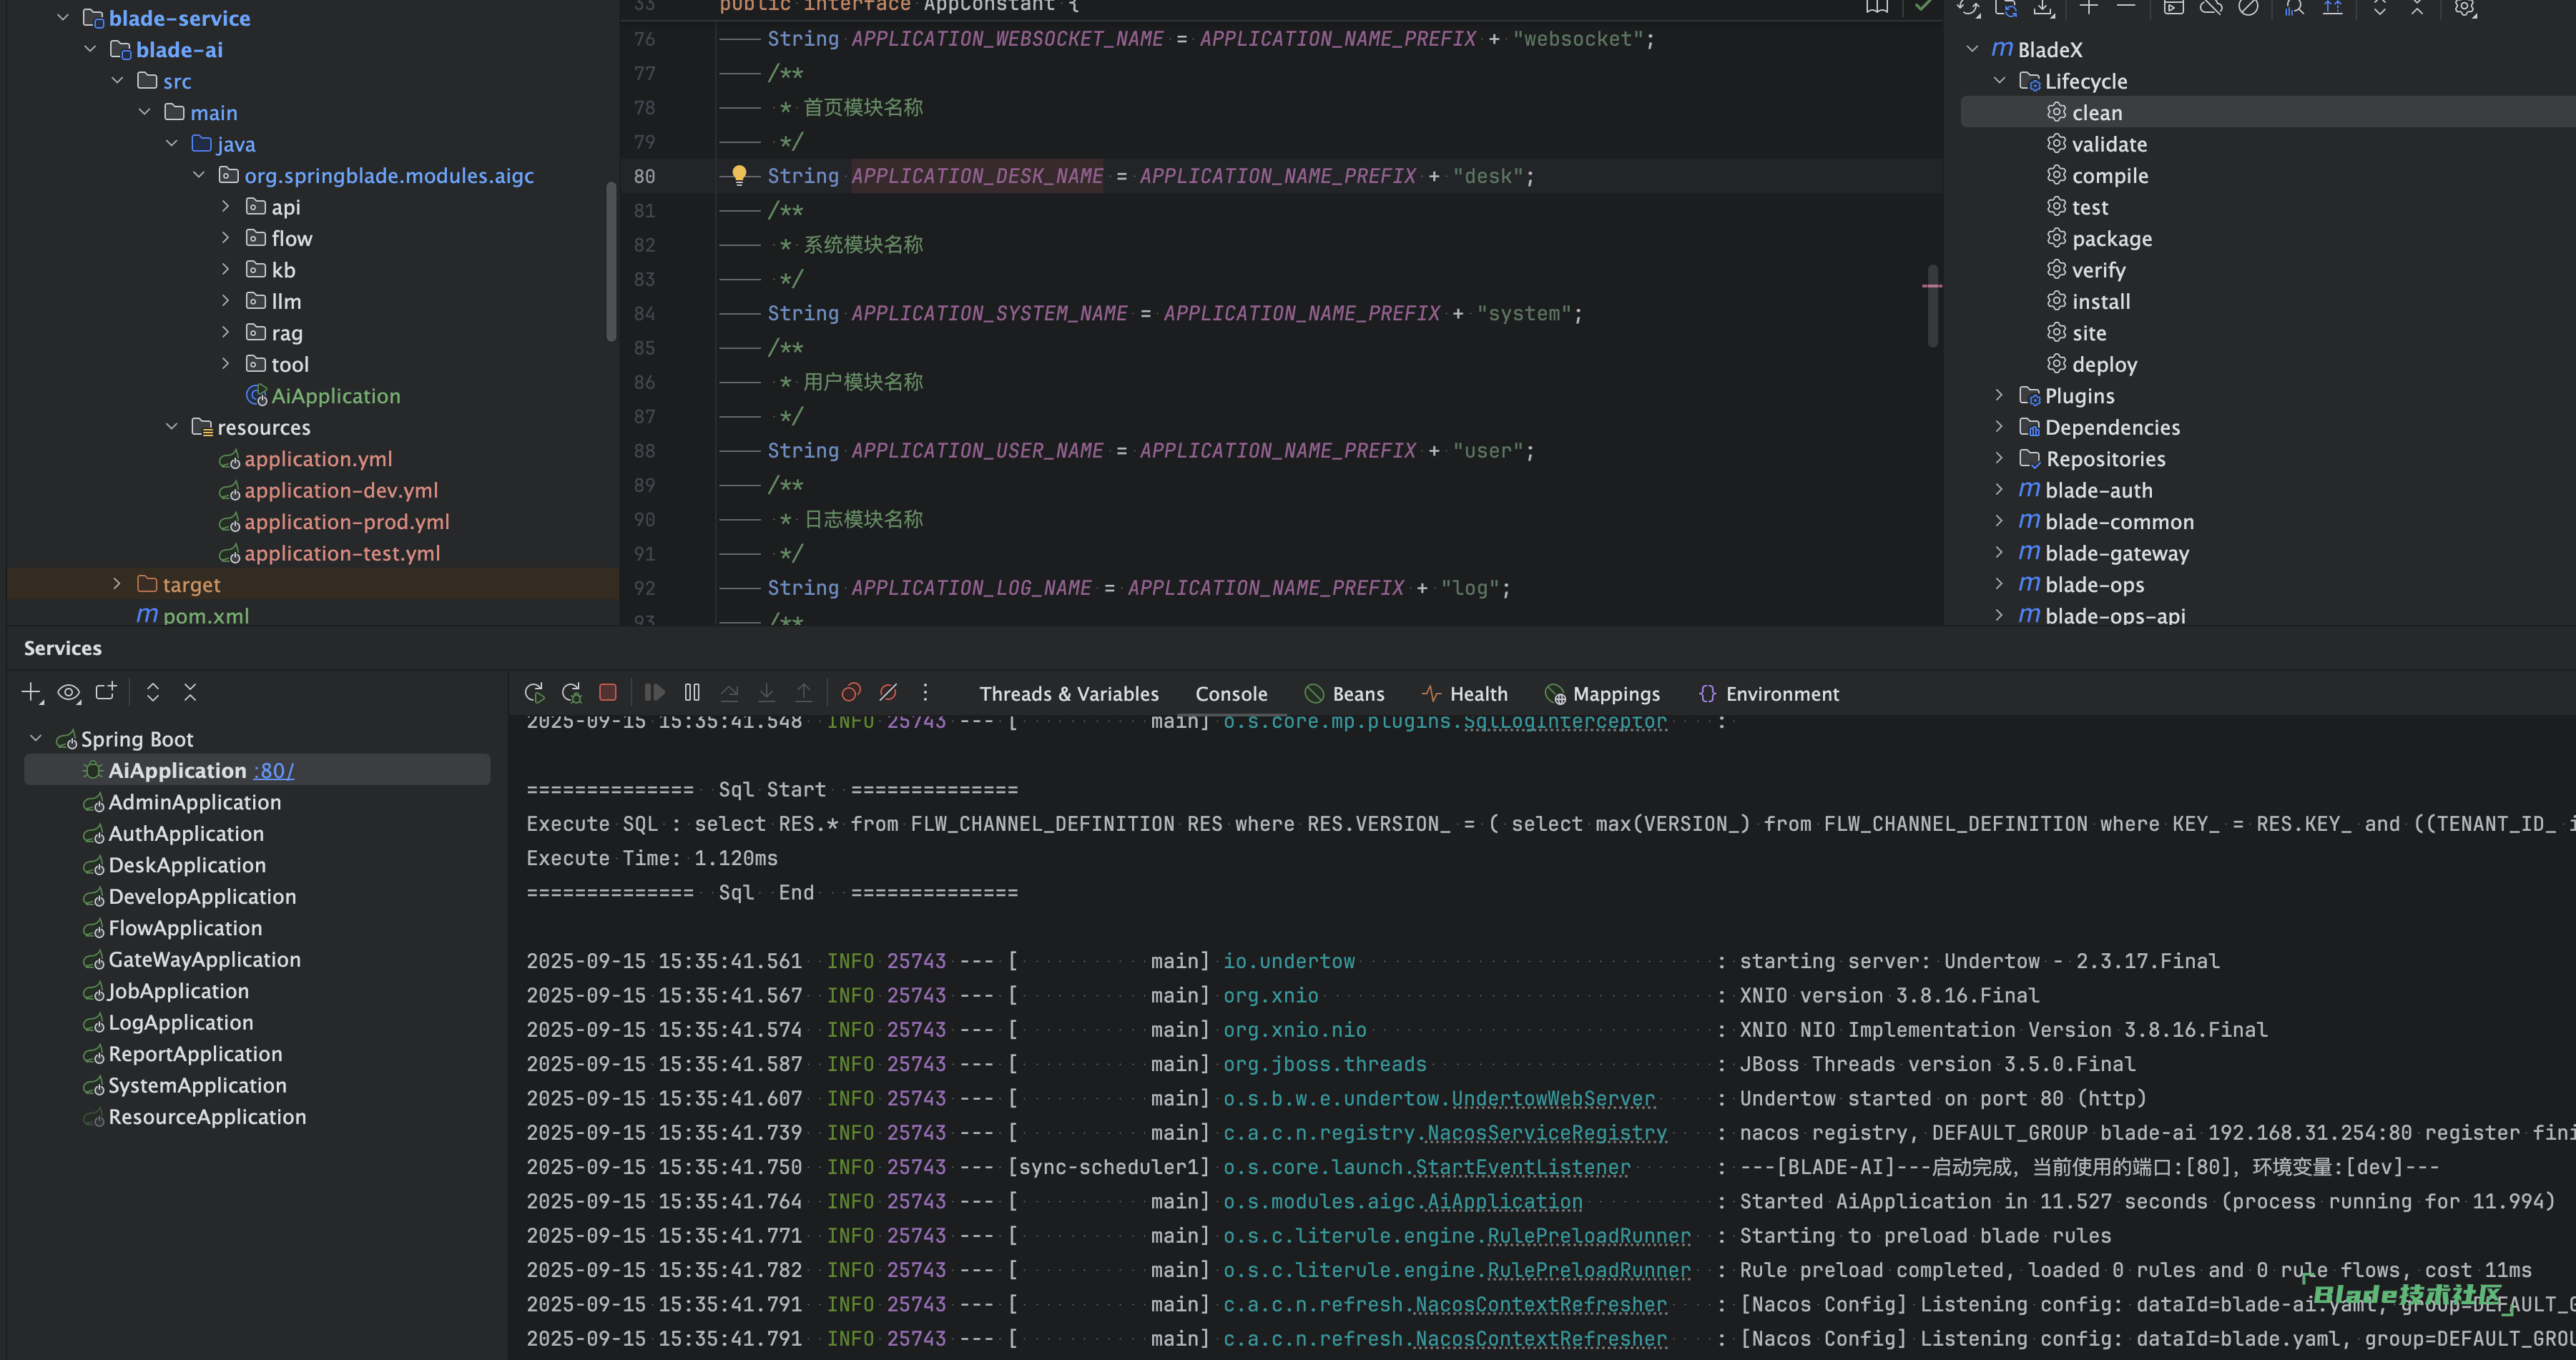
Task: Switch to Threads & Variables tab
Action: click(x=1069, y=693)
